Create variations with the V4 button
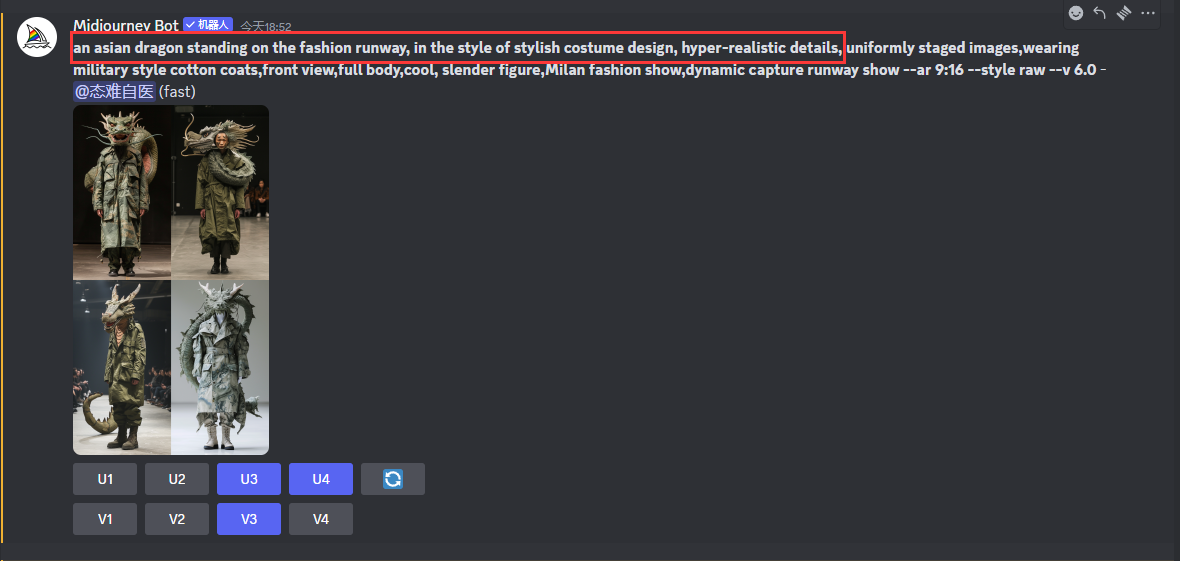 coord(321,519)
